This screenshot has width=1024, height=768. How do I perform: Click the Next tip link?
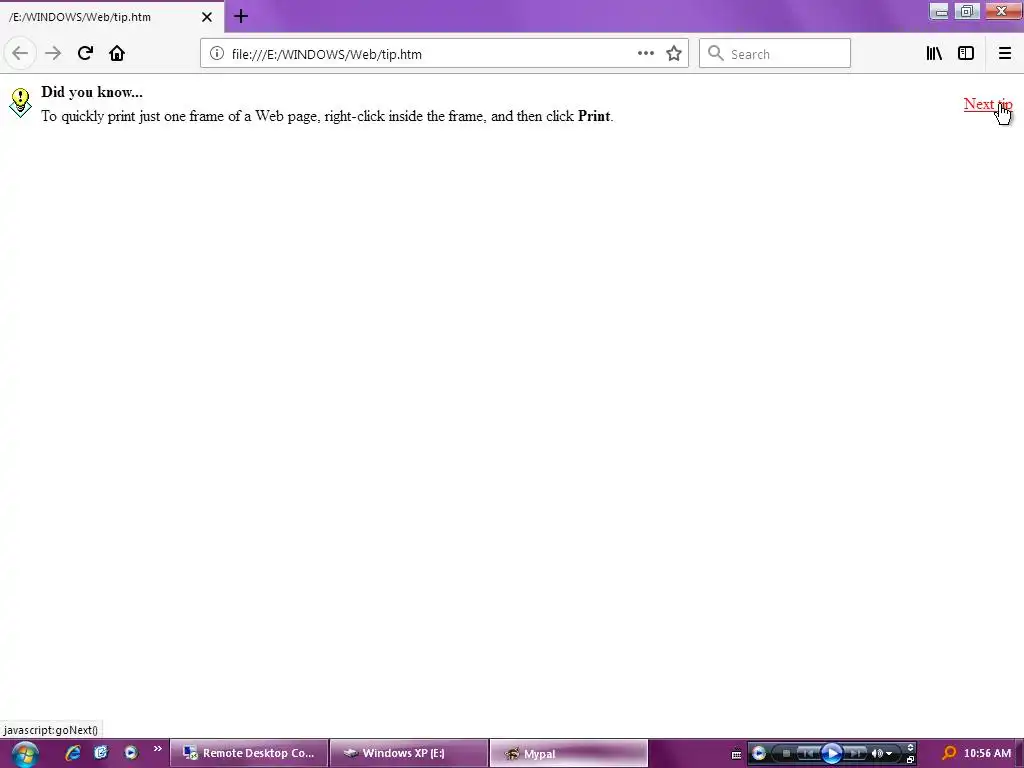point(987,104)
